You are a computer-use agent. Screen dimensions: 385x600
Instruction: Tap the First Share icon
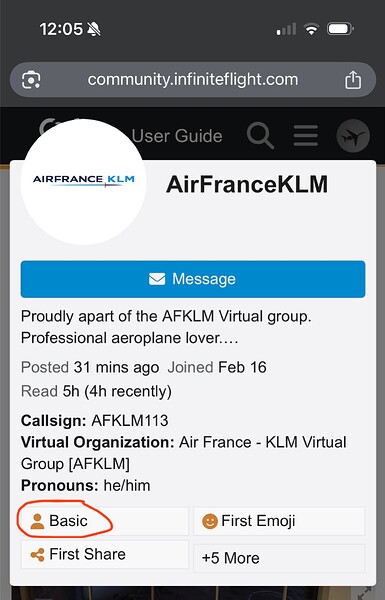pos(37,554)
